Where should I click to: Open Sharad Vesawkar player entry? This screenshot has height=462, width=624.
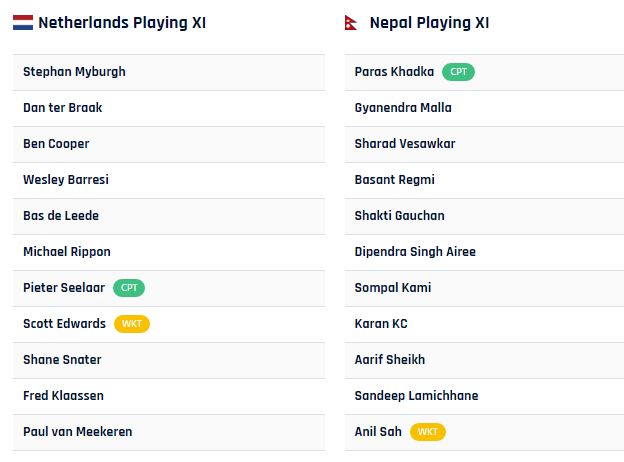pos(484,144)
